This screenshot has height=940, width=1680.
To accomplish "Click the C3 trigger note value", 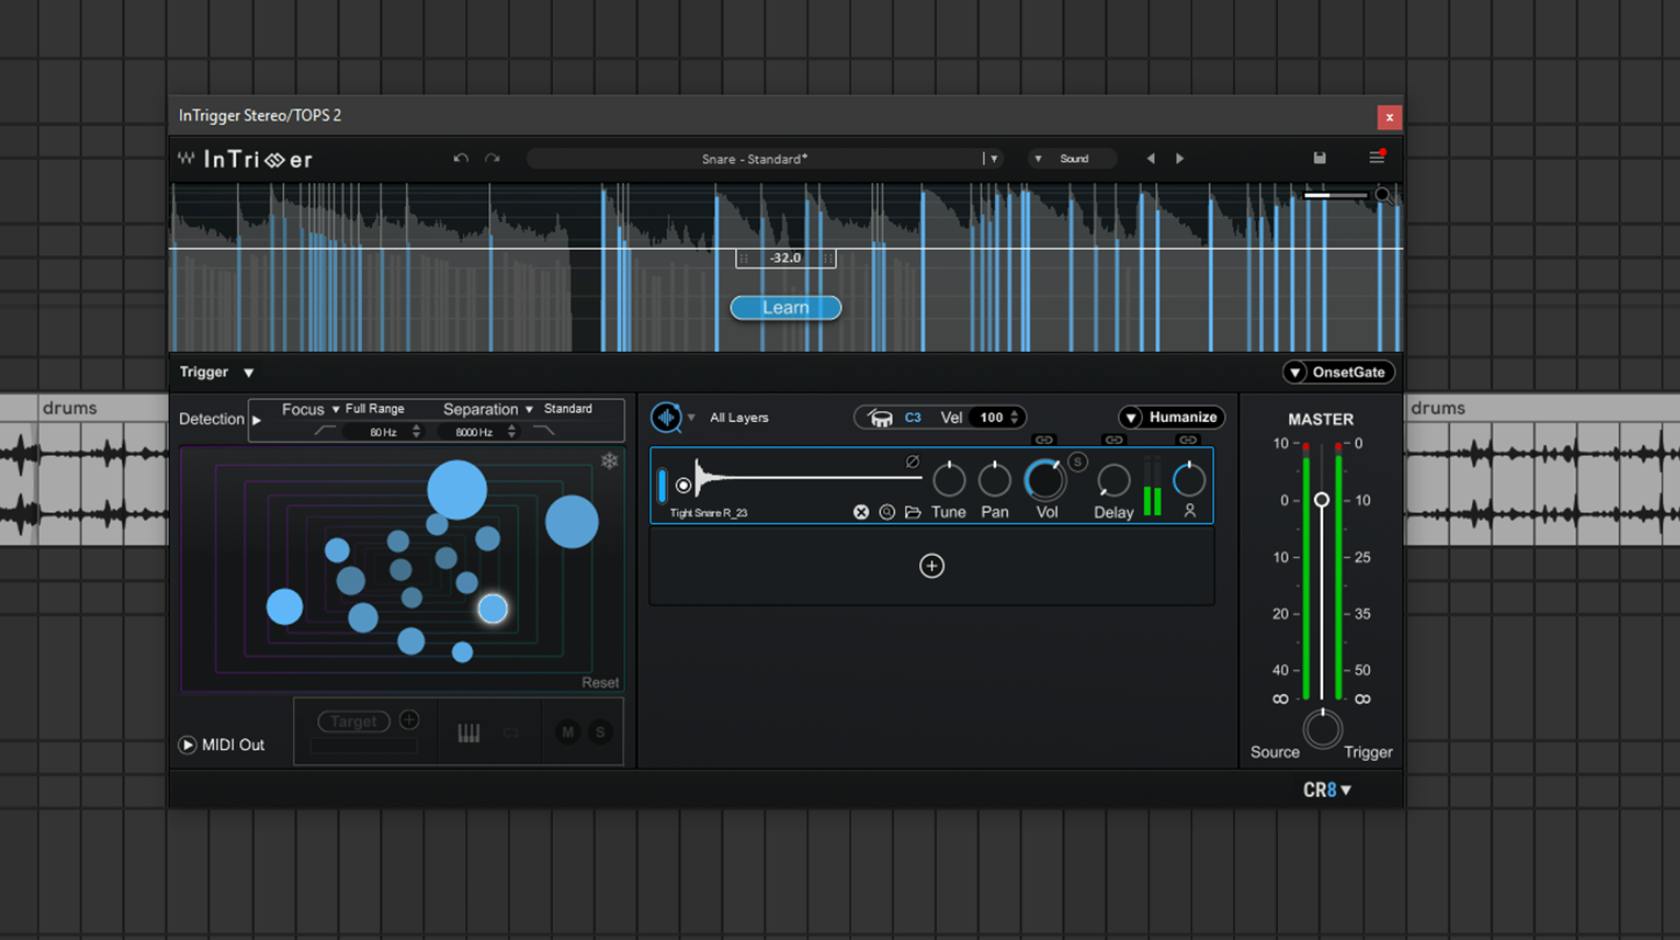I will tap(913, 417).
